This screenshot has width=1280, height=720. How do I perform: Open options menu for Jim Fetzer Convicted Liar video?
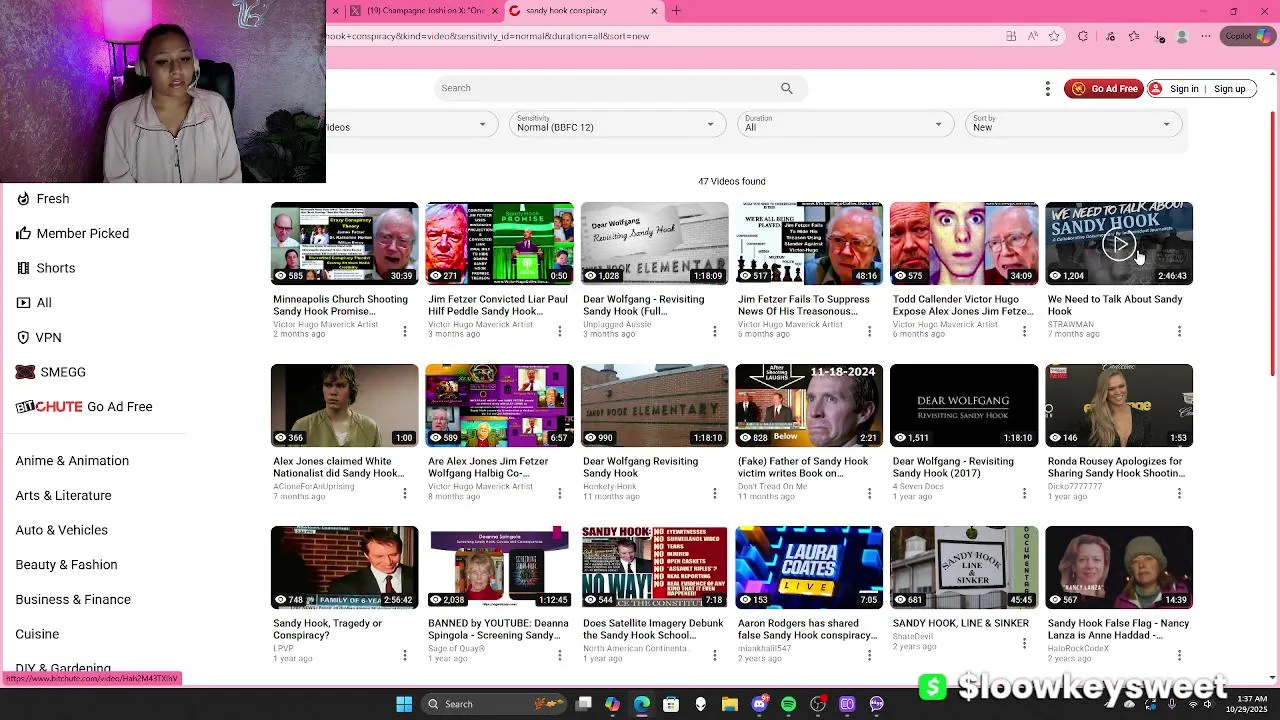[560, 331]
